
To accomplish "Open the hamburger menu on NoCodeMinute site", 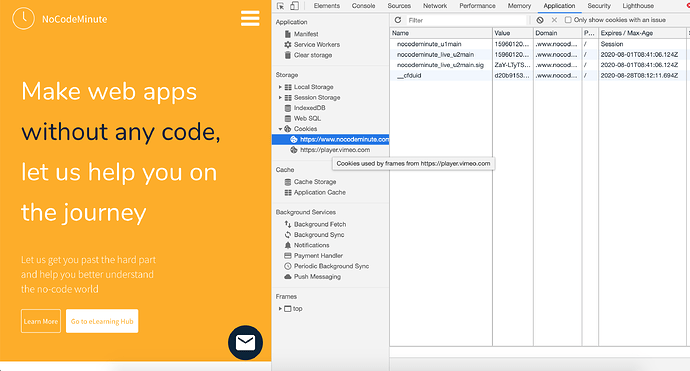I will tap(250, 18).
